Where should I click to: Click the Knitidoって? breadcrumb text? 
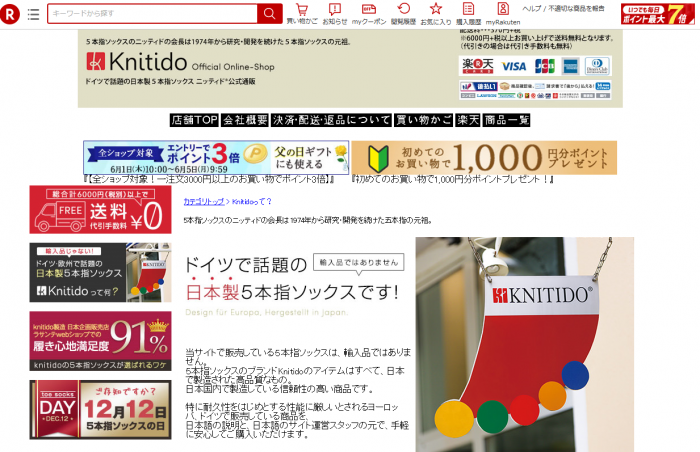pos(251,202)
